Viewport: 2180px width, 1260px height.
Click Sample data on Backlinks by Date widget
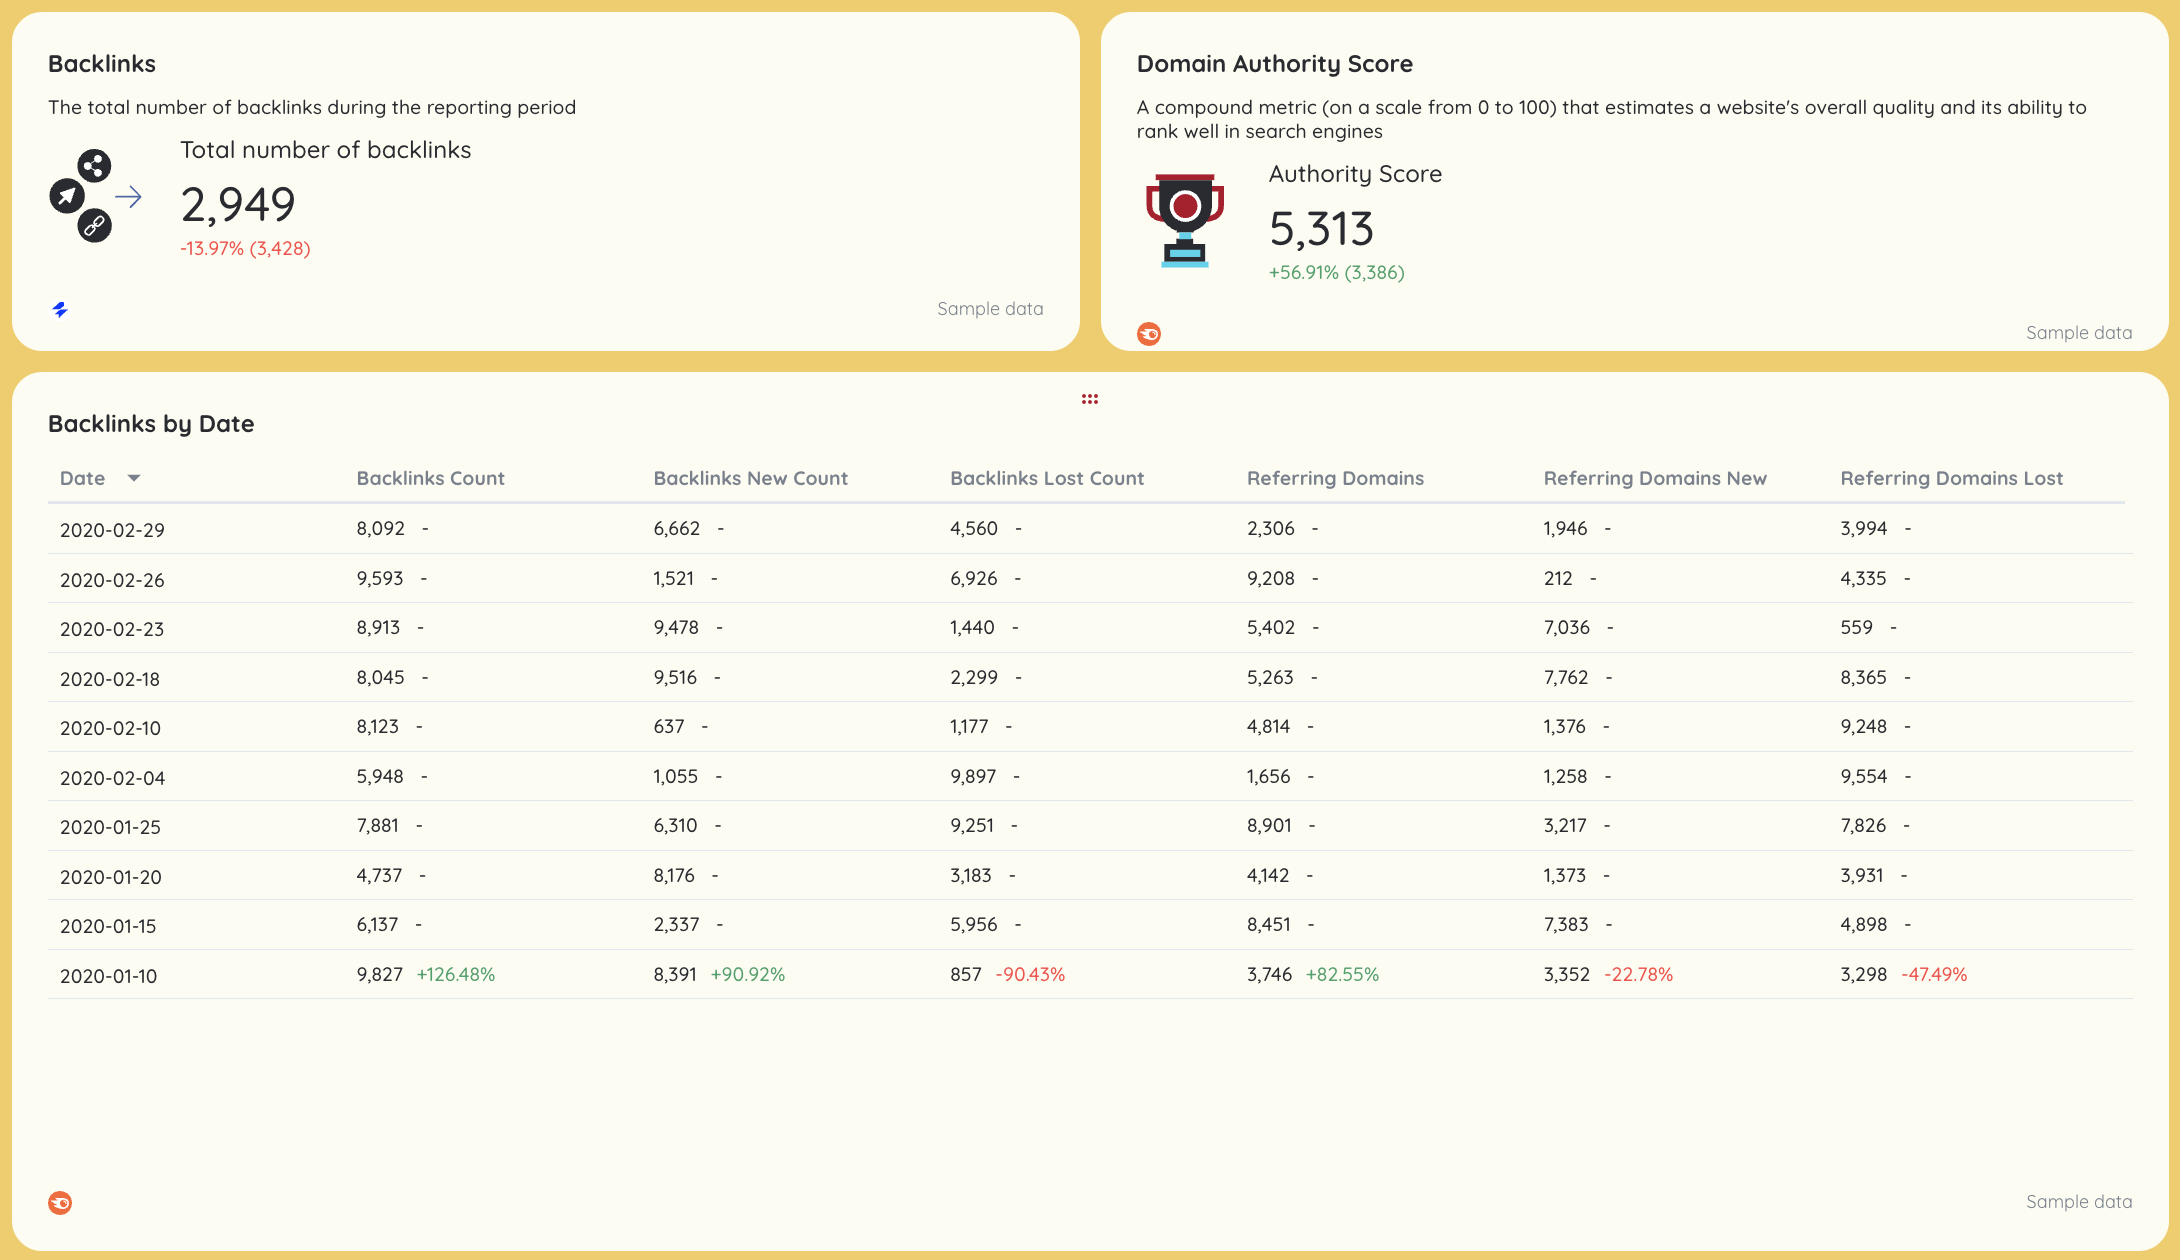click(x=2079, y=1202)
